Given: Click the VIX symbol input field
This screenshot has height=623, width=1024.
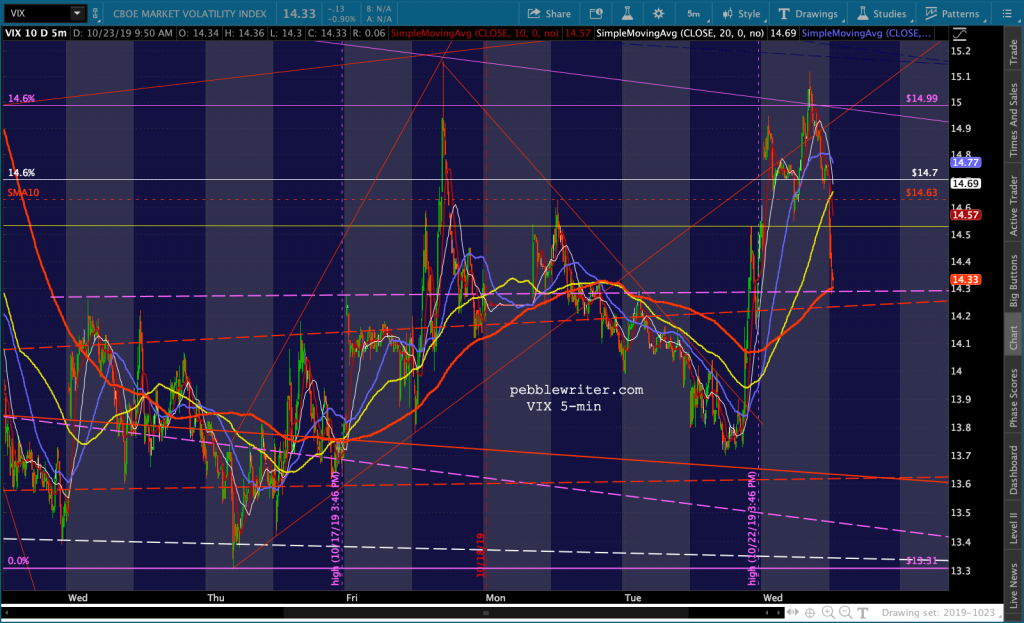Looking at the screenshot, I should 37,13.
